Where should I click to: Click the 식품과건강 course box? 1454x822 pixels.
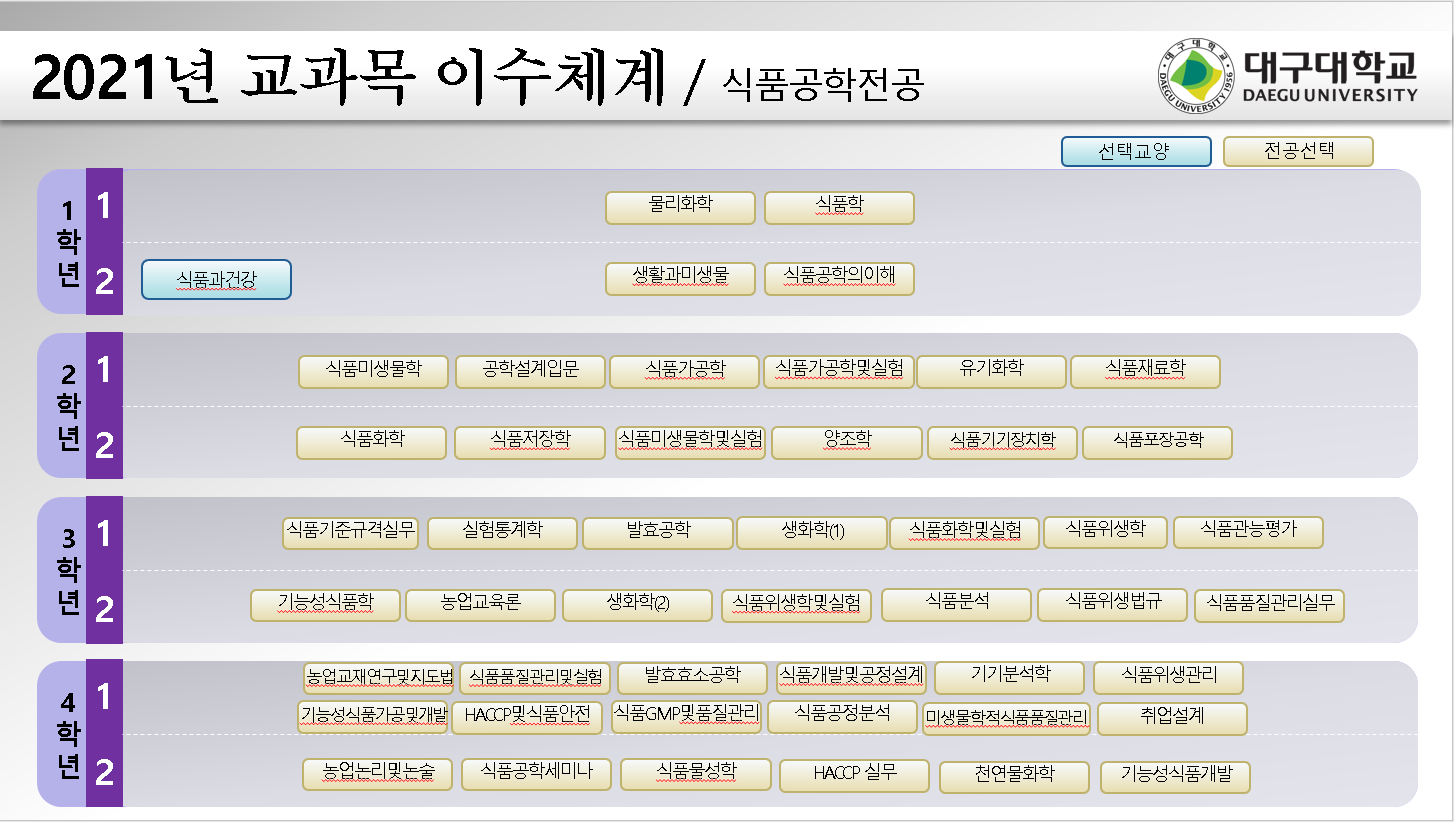[216, 280]
